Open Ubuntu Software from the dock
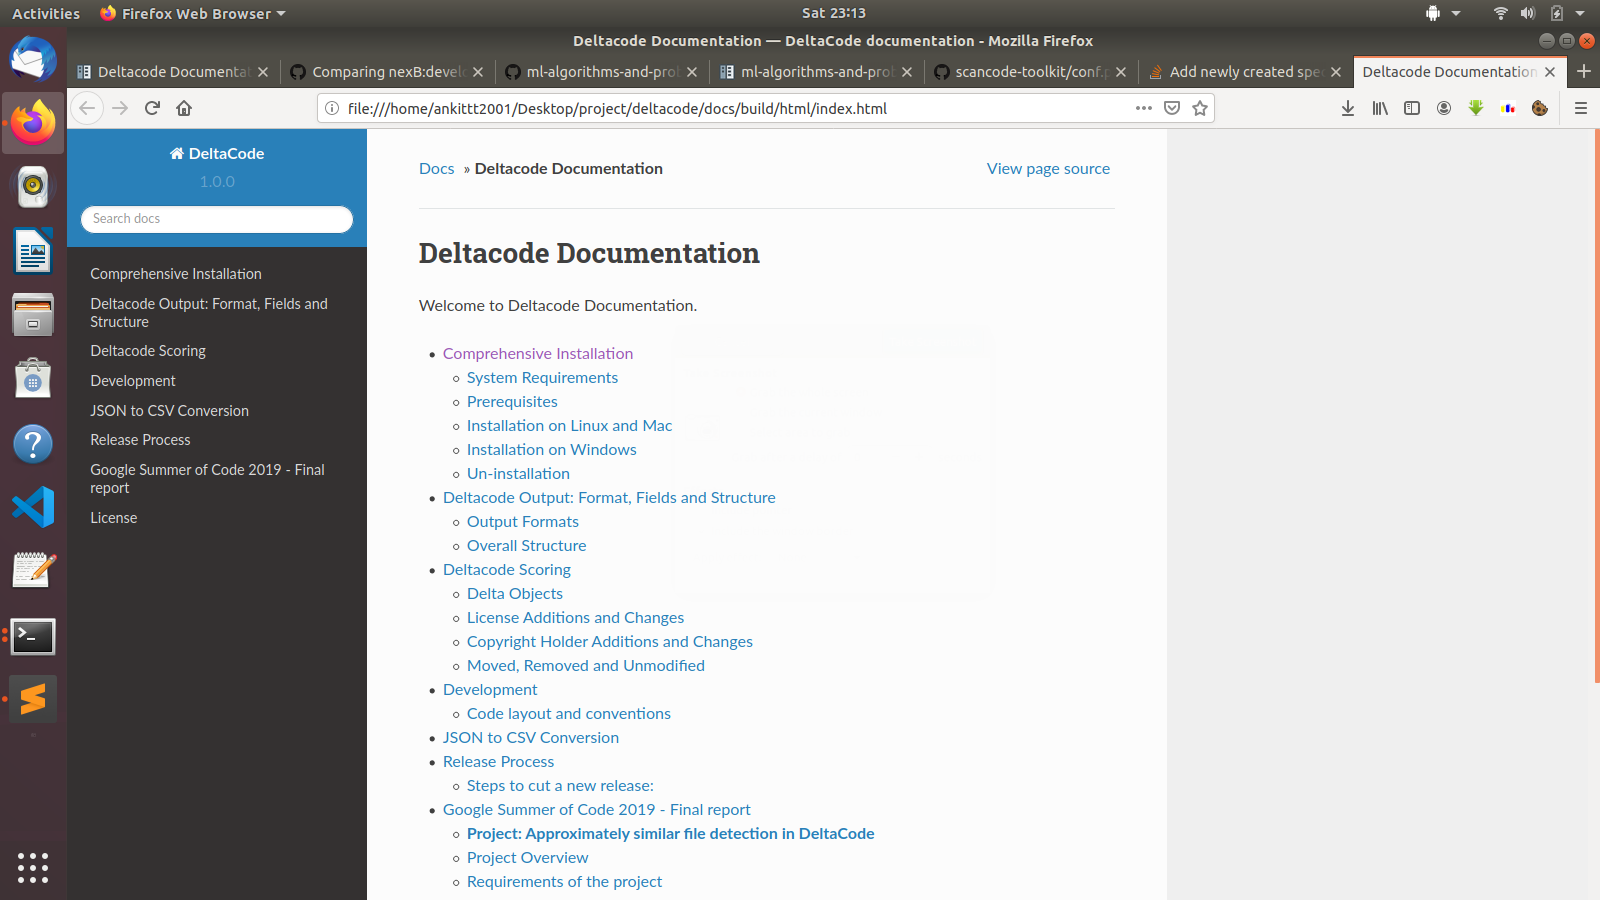Viewport: 1600px width, 900px height. coord(33,378)
